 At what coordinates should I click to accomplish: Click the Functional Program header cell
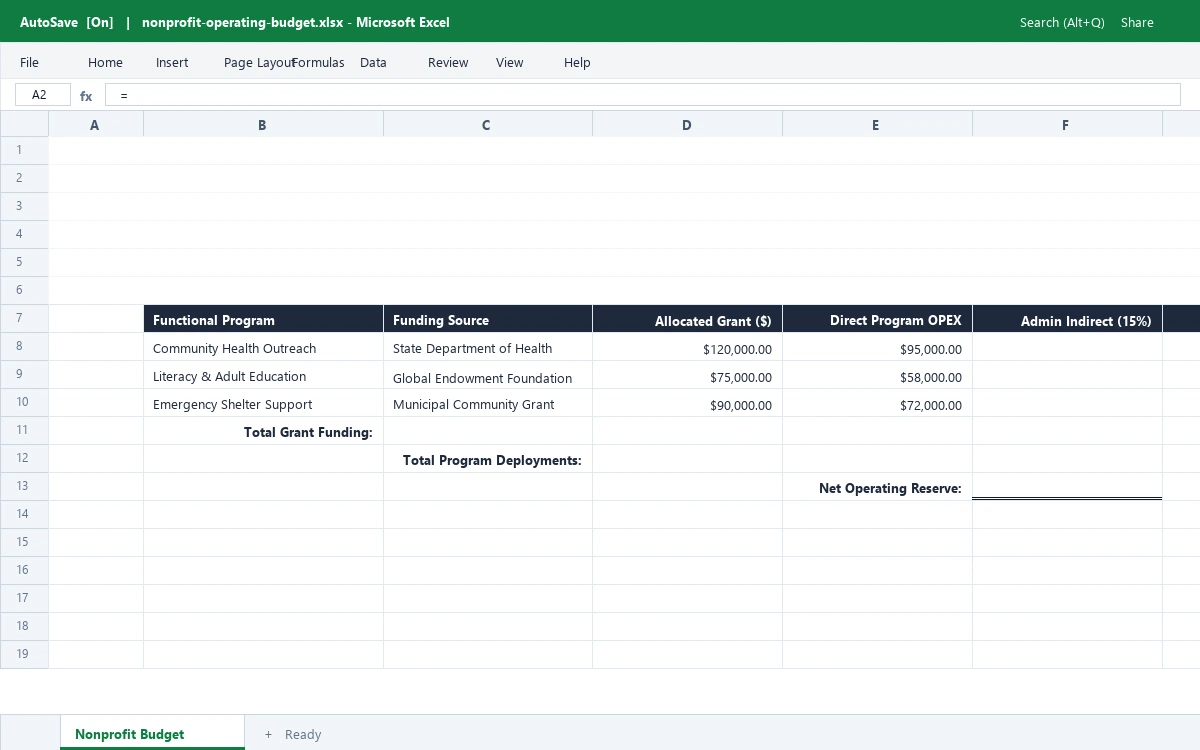coord(263,319)
